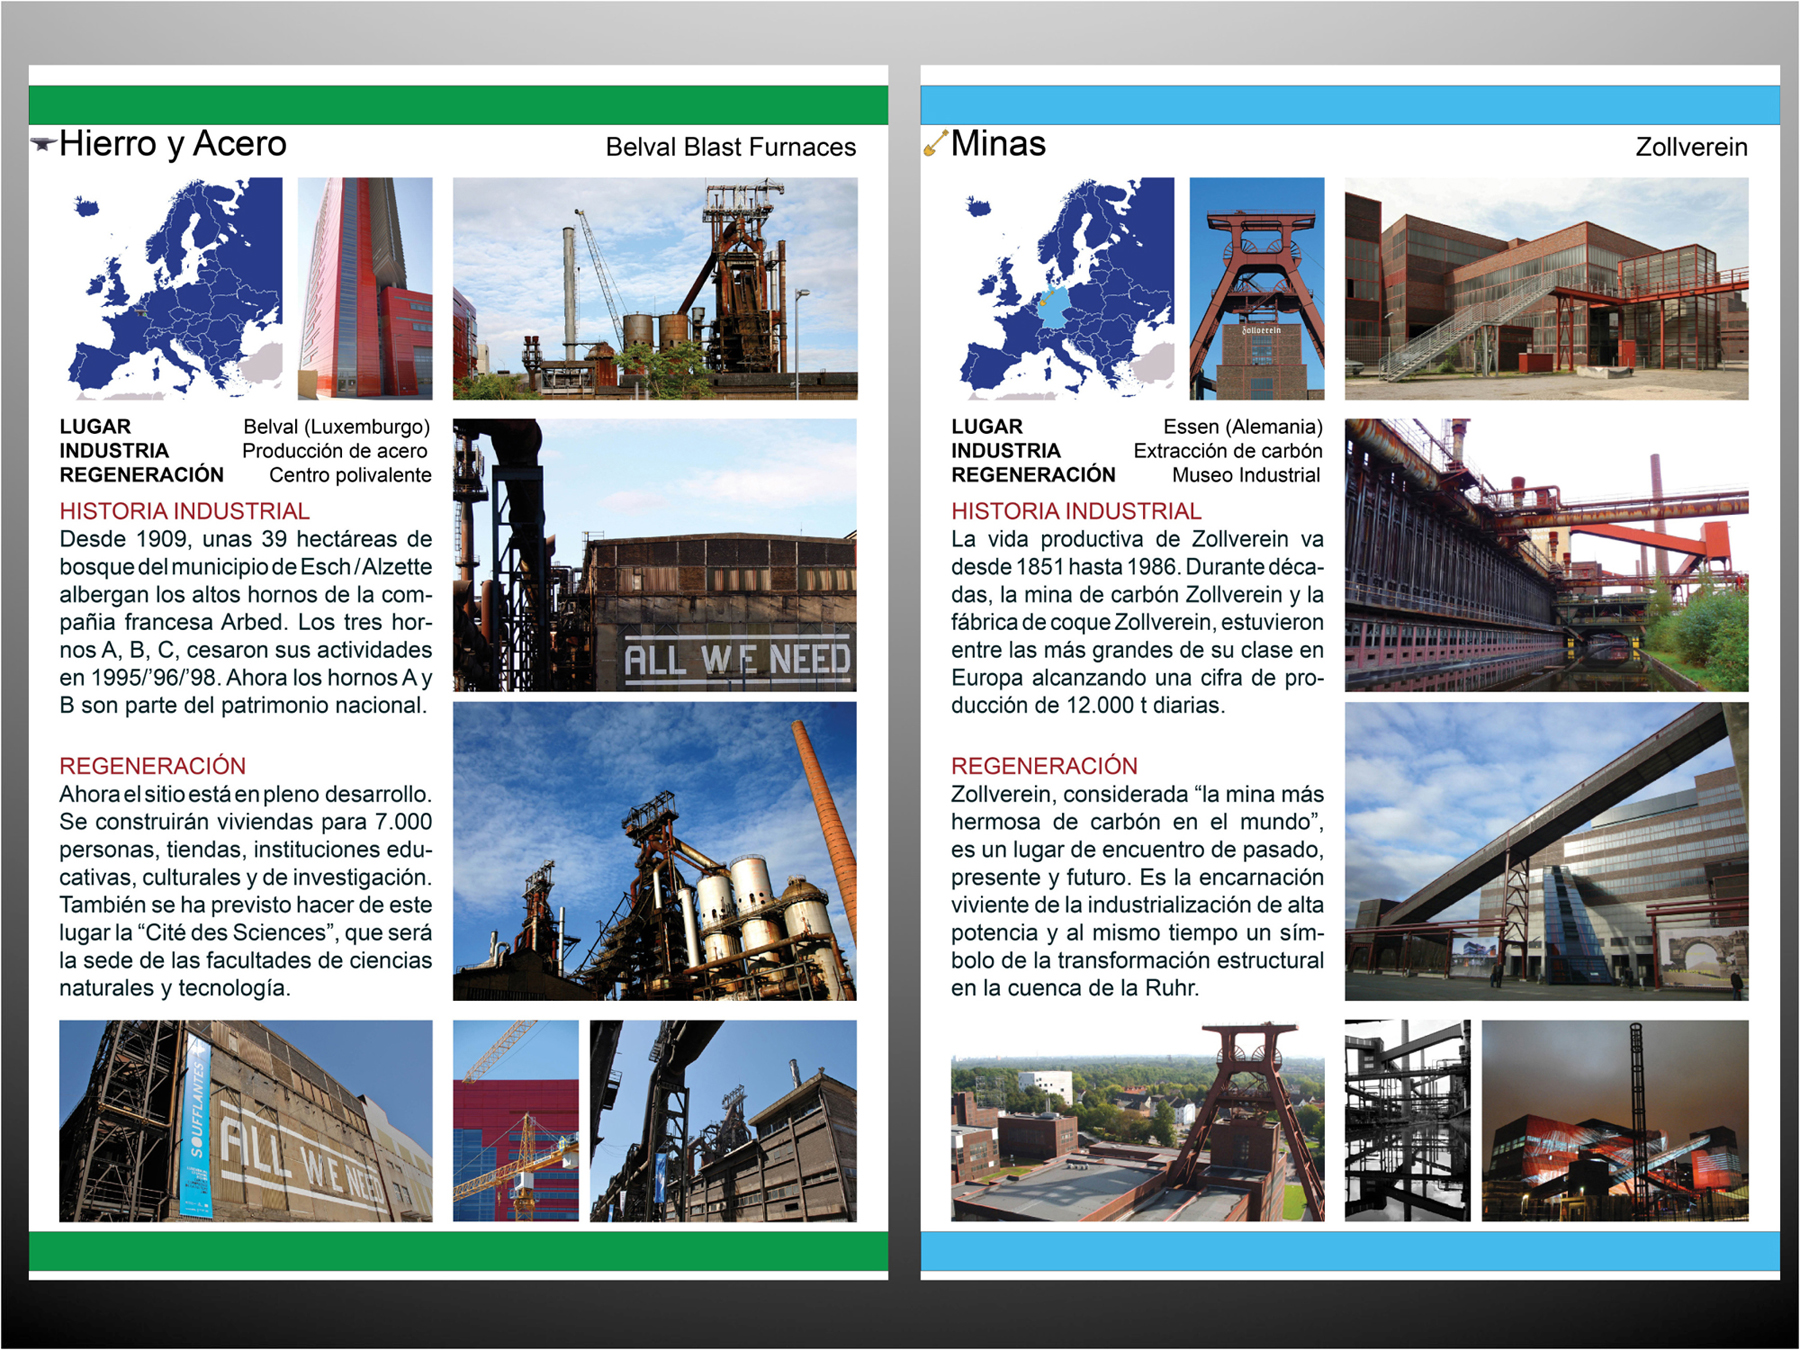Click the anvil icon beside Hierro y Acero
Image resolution: width=1800 pixels, height=1350 pixels.
tap(42, 144)
